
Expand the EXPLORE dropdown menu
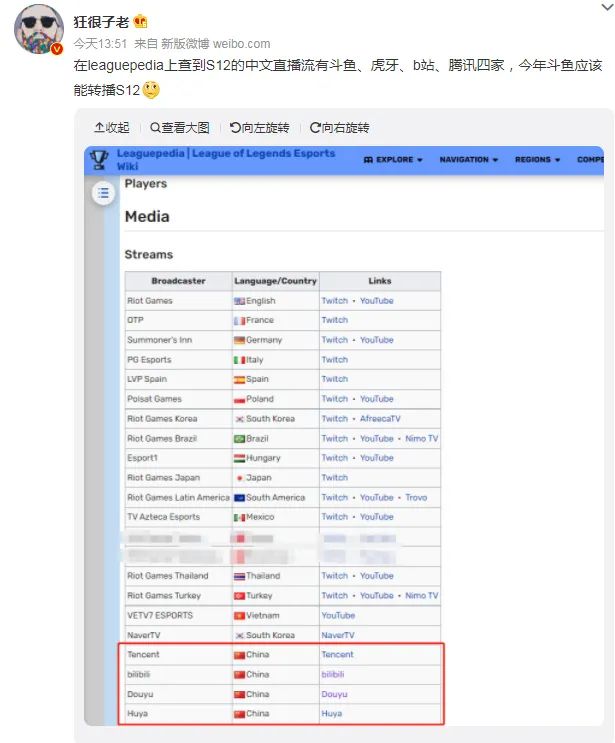[x=393, y=160]
